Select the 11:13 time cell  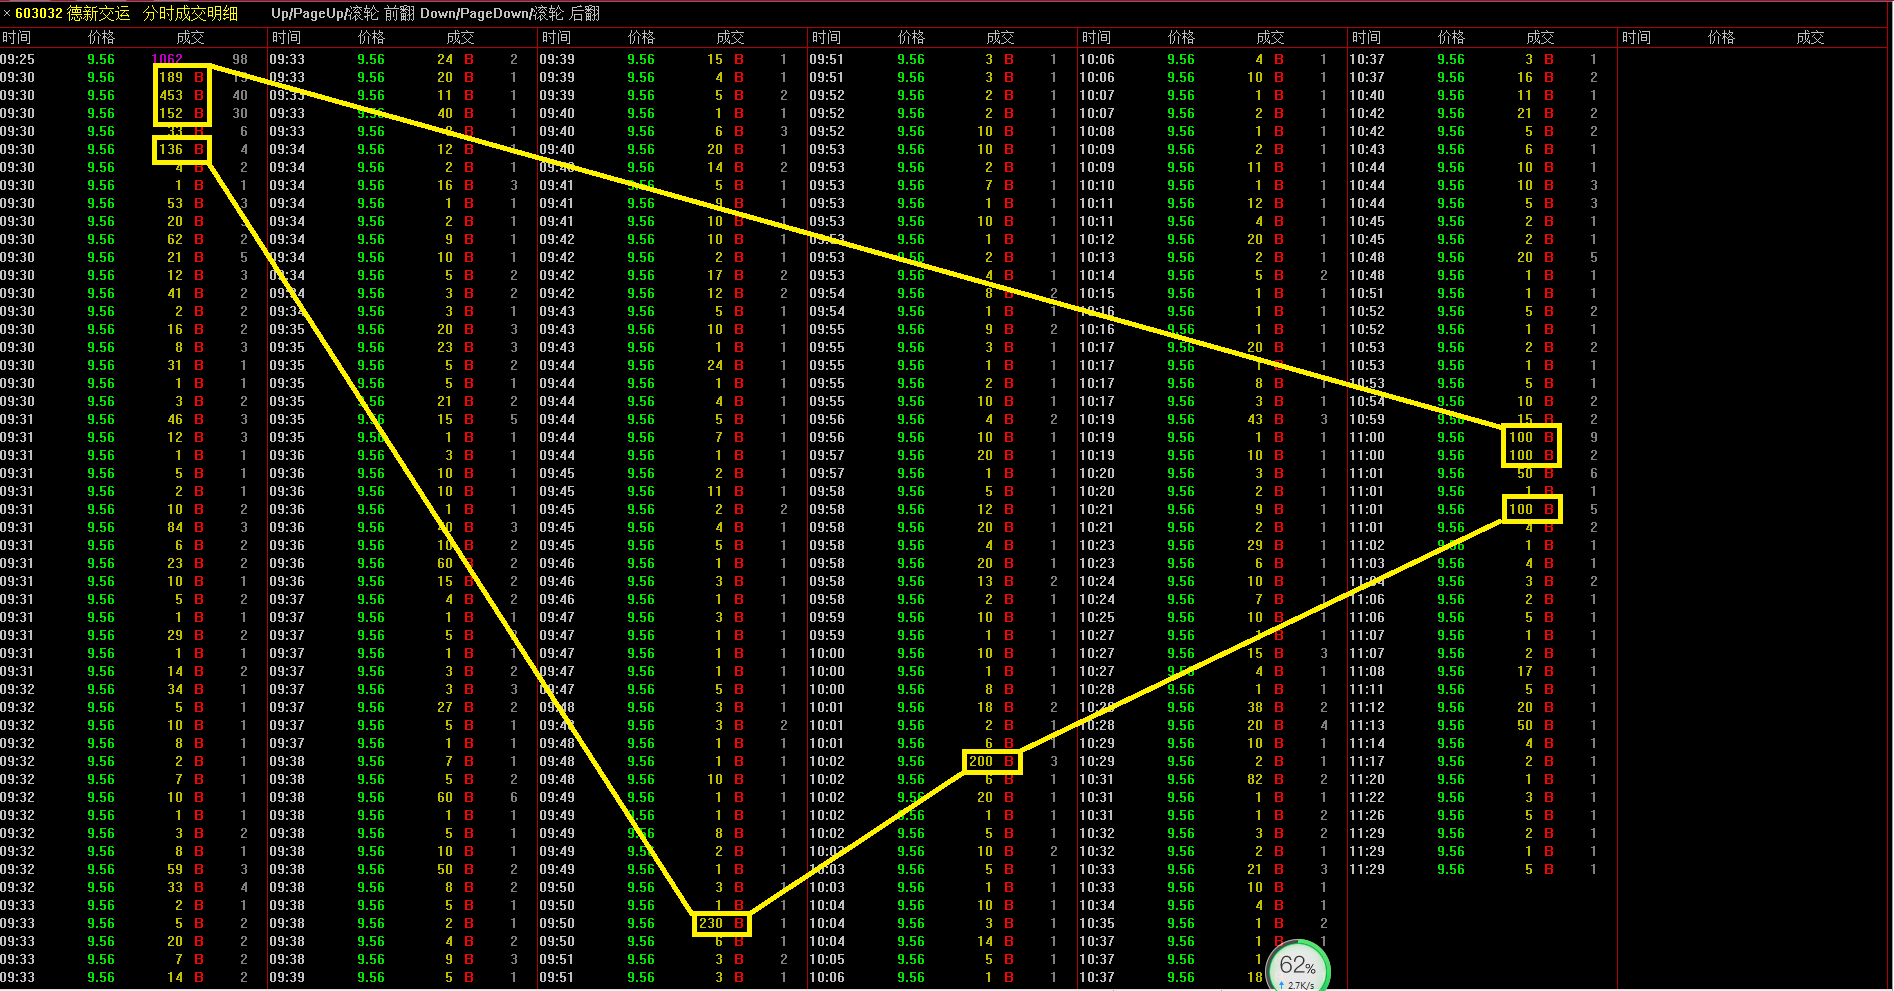pos(1367,725)
